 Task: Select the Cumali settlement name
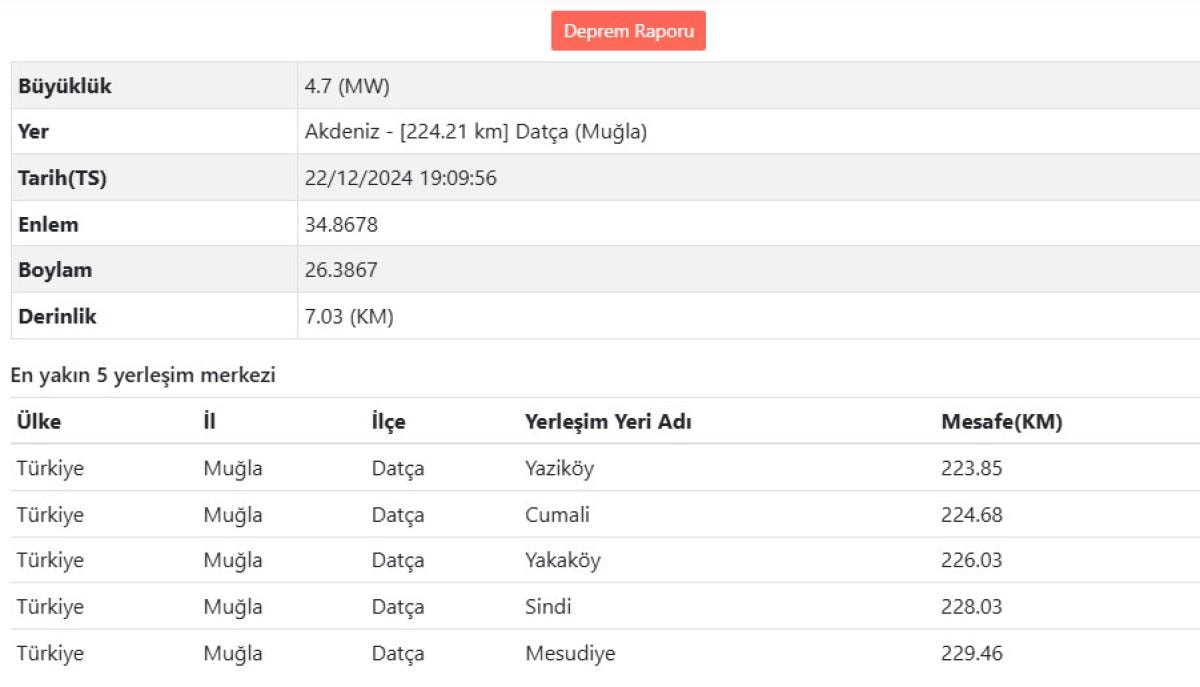coord(557,515)
